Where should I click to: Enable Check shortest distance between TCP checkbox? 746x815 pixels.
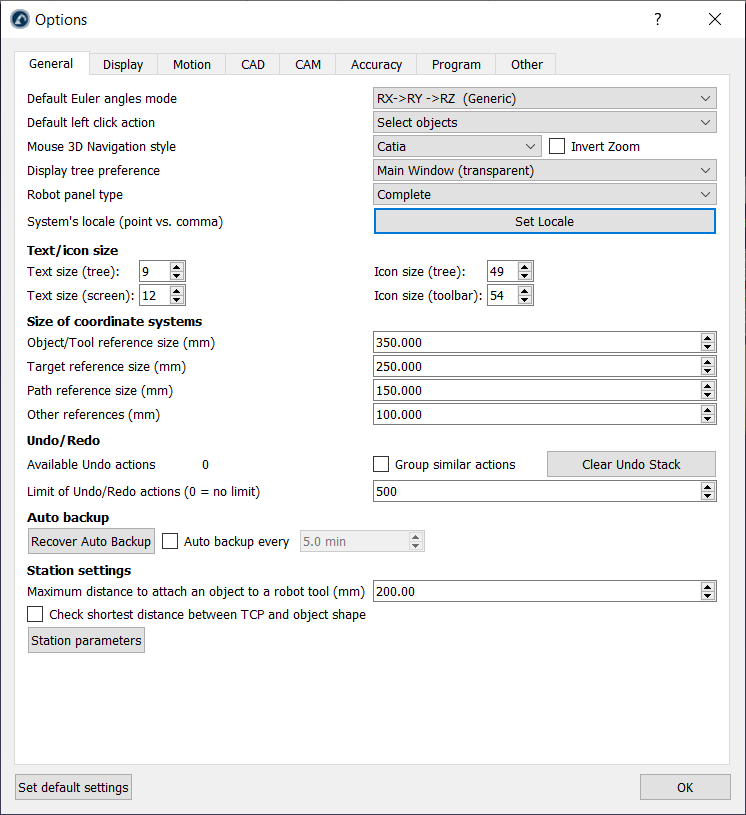point(36,614)
